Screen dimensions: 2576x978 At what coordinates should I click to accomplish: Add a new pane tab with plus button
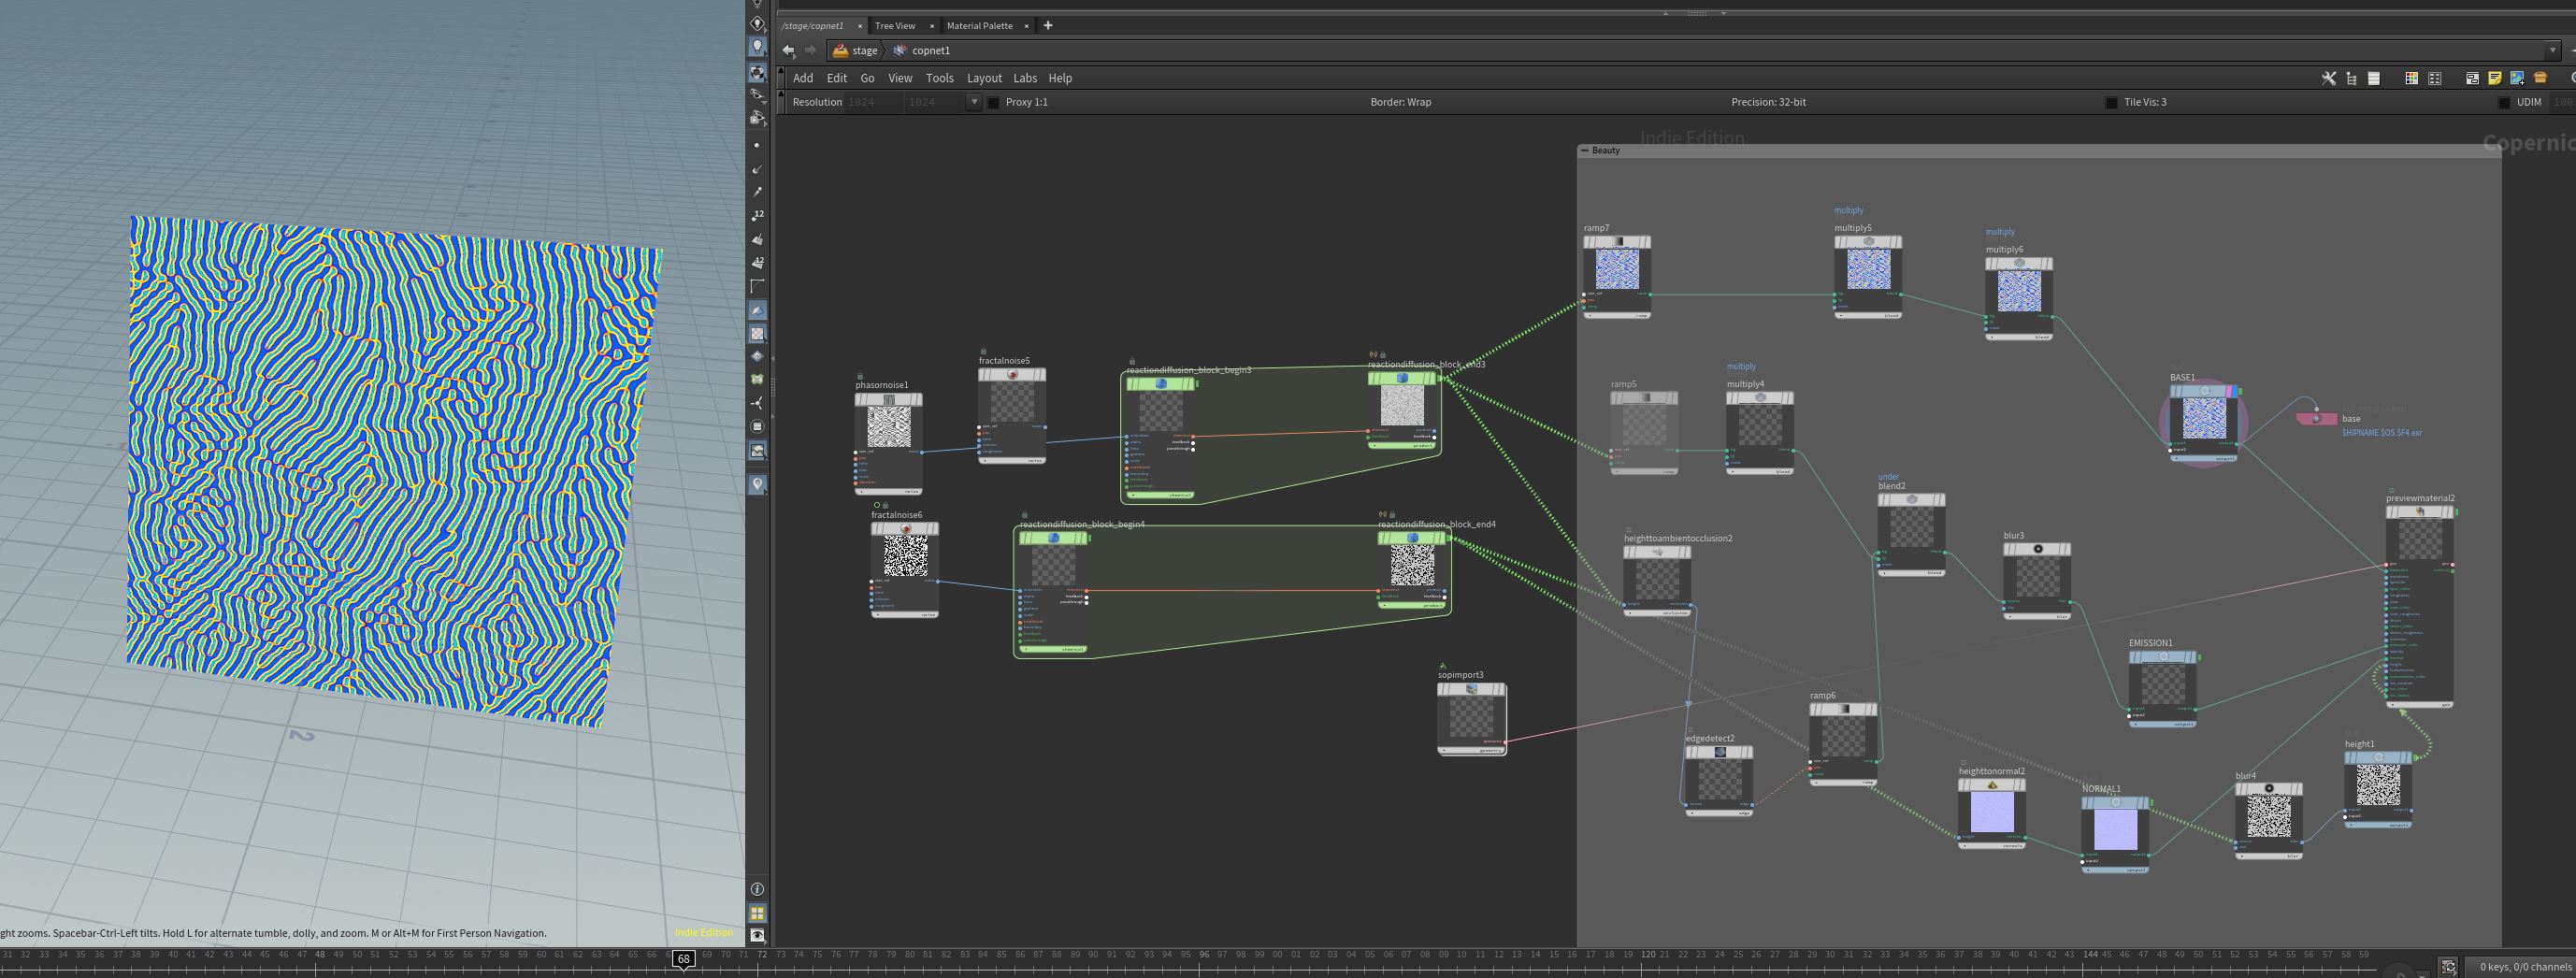pyautogui.click(x=1048, y=26)
